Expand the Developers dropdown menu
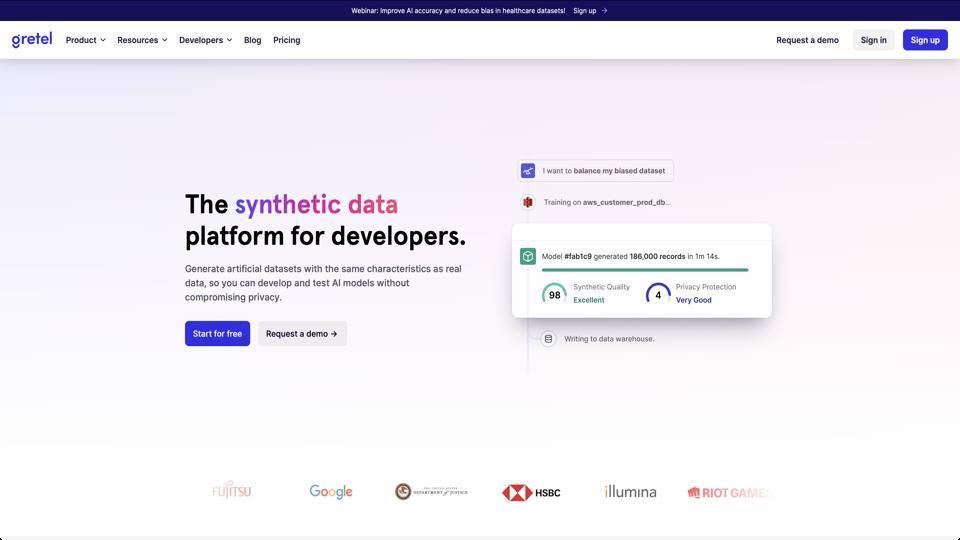This screenshot has height=540, width=960. [x=205, y=40]
